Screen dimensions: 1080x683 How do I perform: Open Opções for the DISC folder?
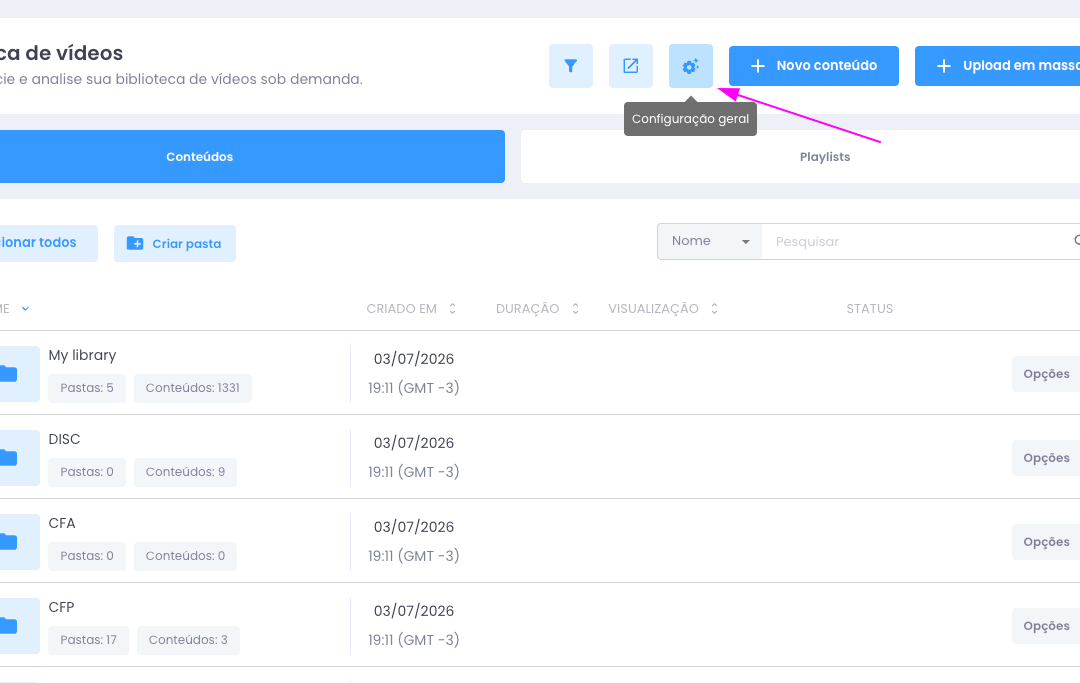(1046, 458)
